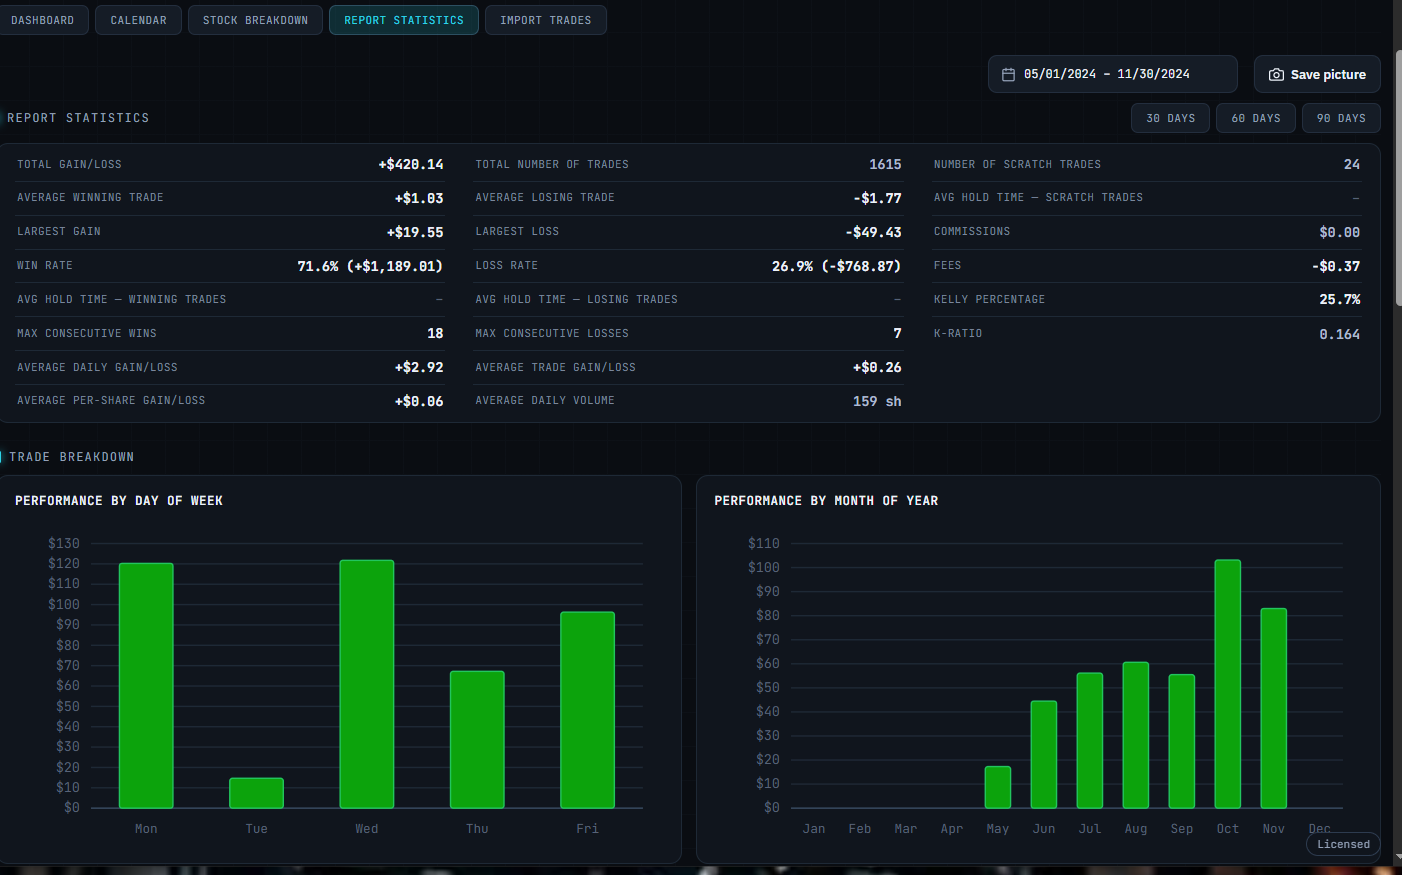Click the Total Gain/Loss value +$420.14
This screenshot has height=875, width=1402.
(411, 164)
